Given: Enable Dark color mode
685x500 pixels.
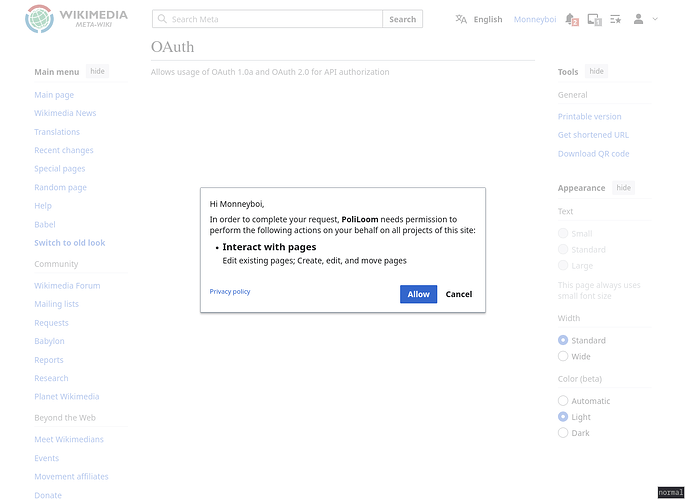Looking at the screenshot, I should (x=563, y=433).
